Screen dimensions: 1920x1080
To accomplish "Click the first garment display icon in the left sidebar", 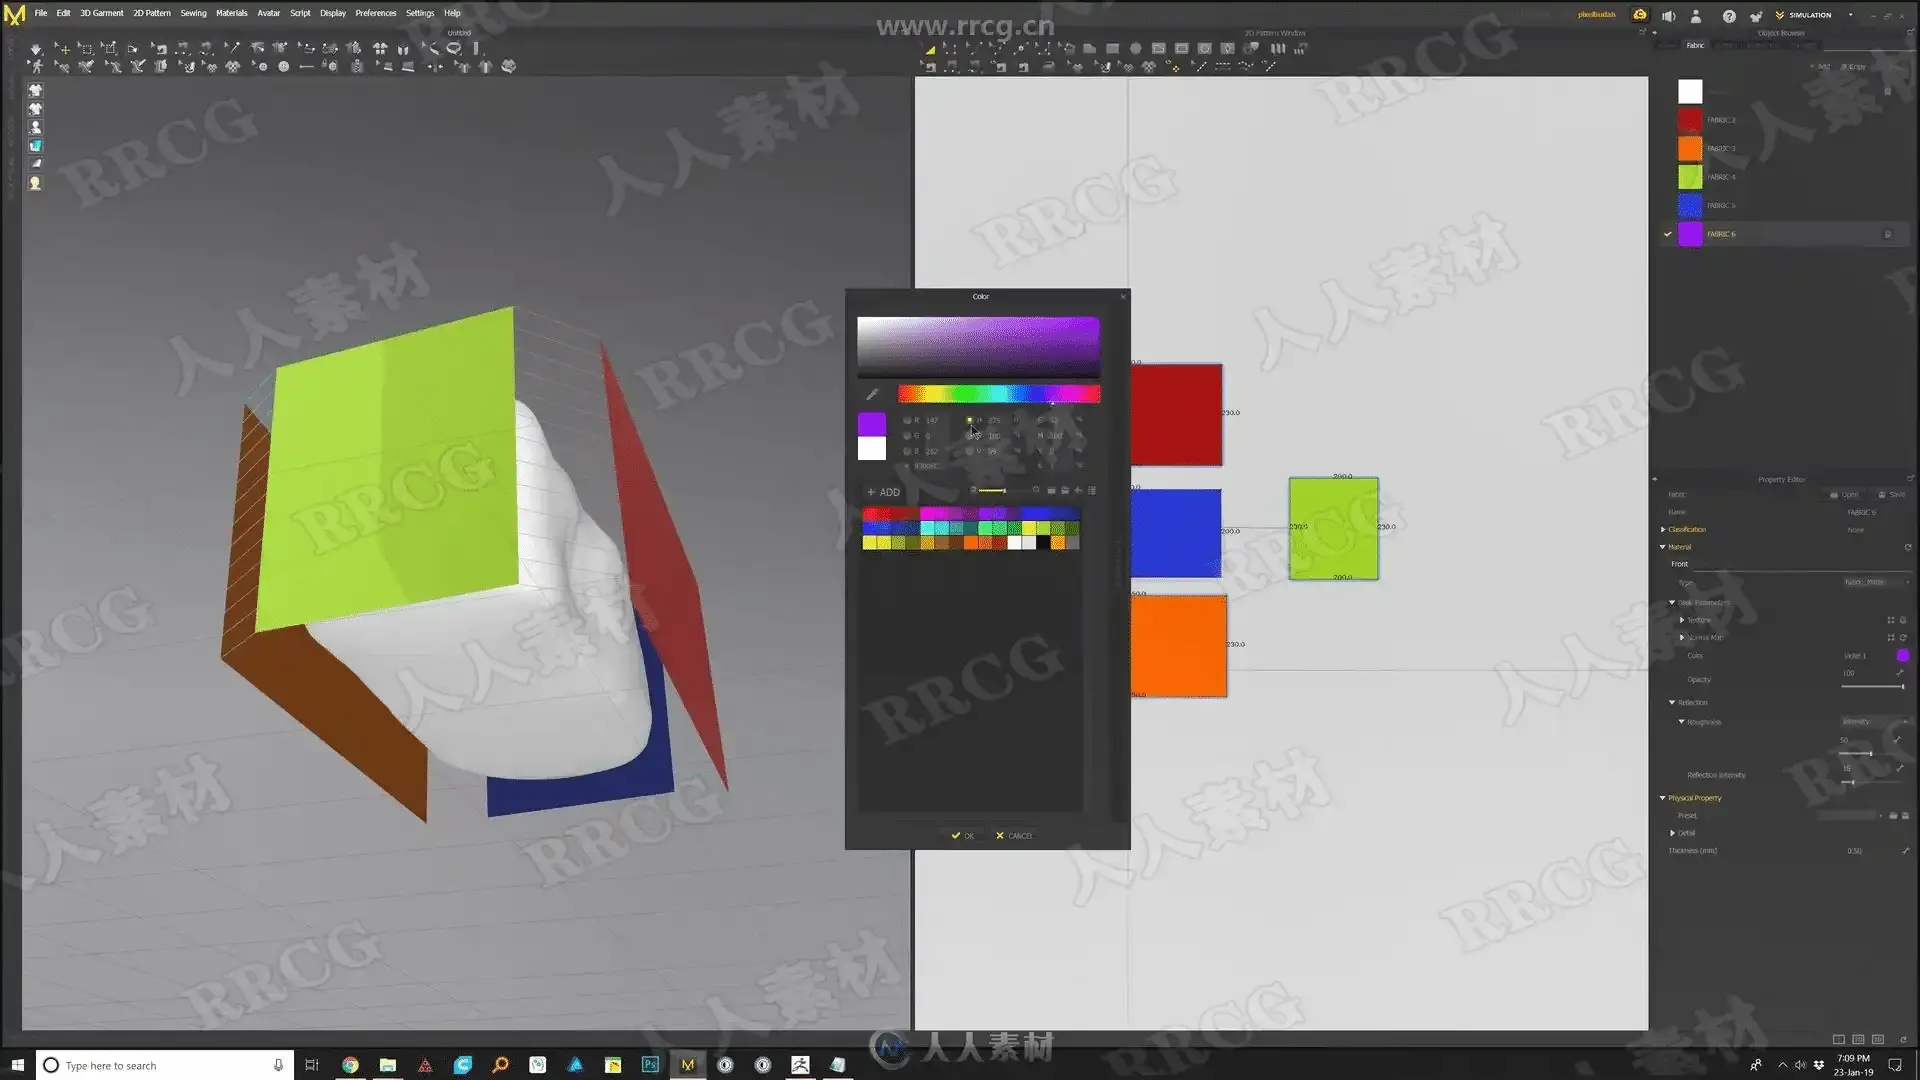I will click(x=35, y=90).
